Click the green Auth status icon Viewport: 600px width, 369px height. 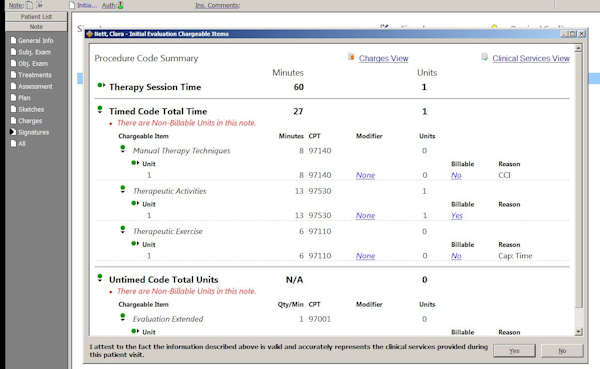121,5
